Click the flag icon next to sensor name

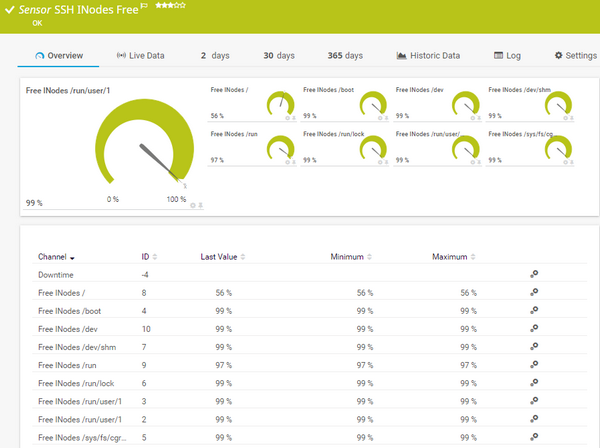click(143, 7)
